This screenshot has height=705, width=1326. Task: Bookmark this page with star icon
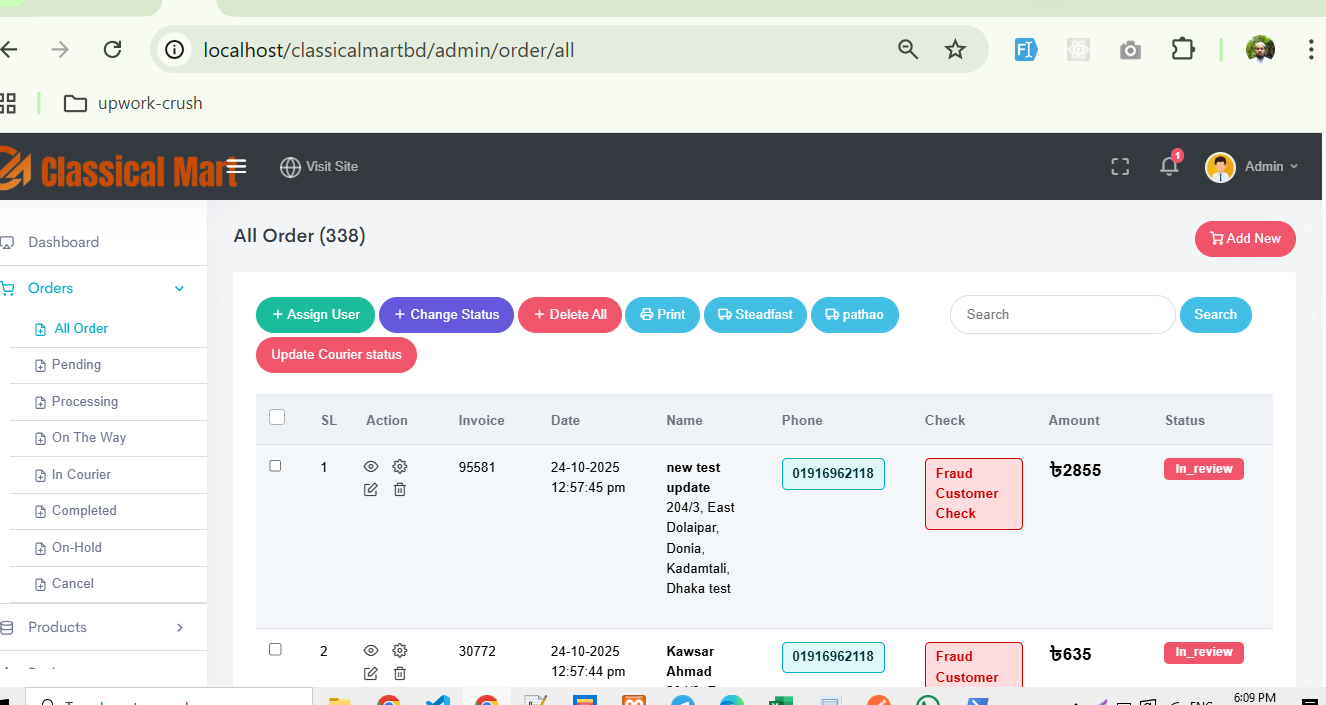pyautogui.click(x=955, y=50)
